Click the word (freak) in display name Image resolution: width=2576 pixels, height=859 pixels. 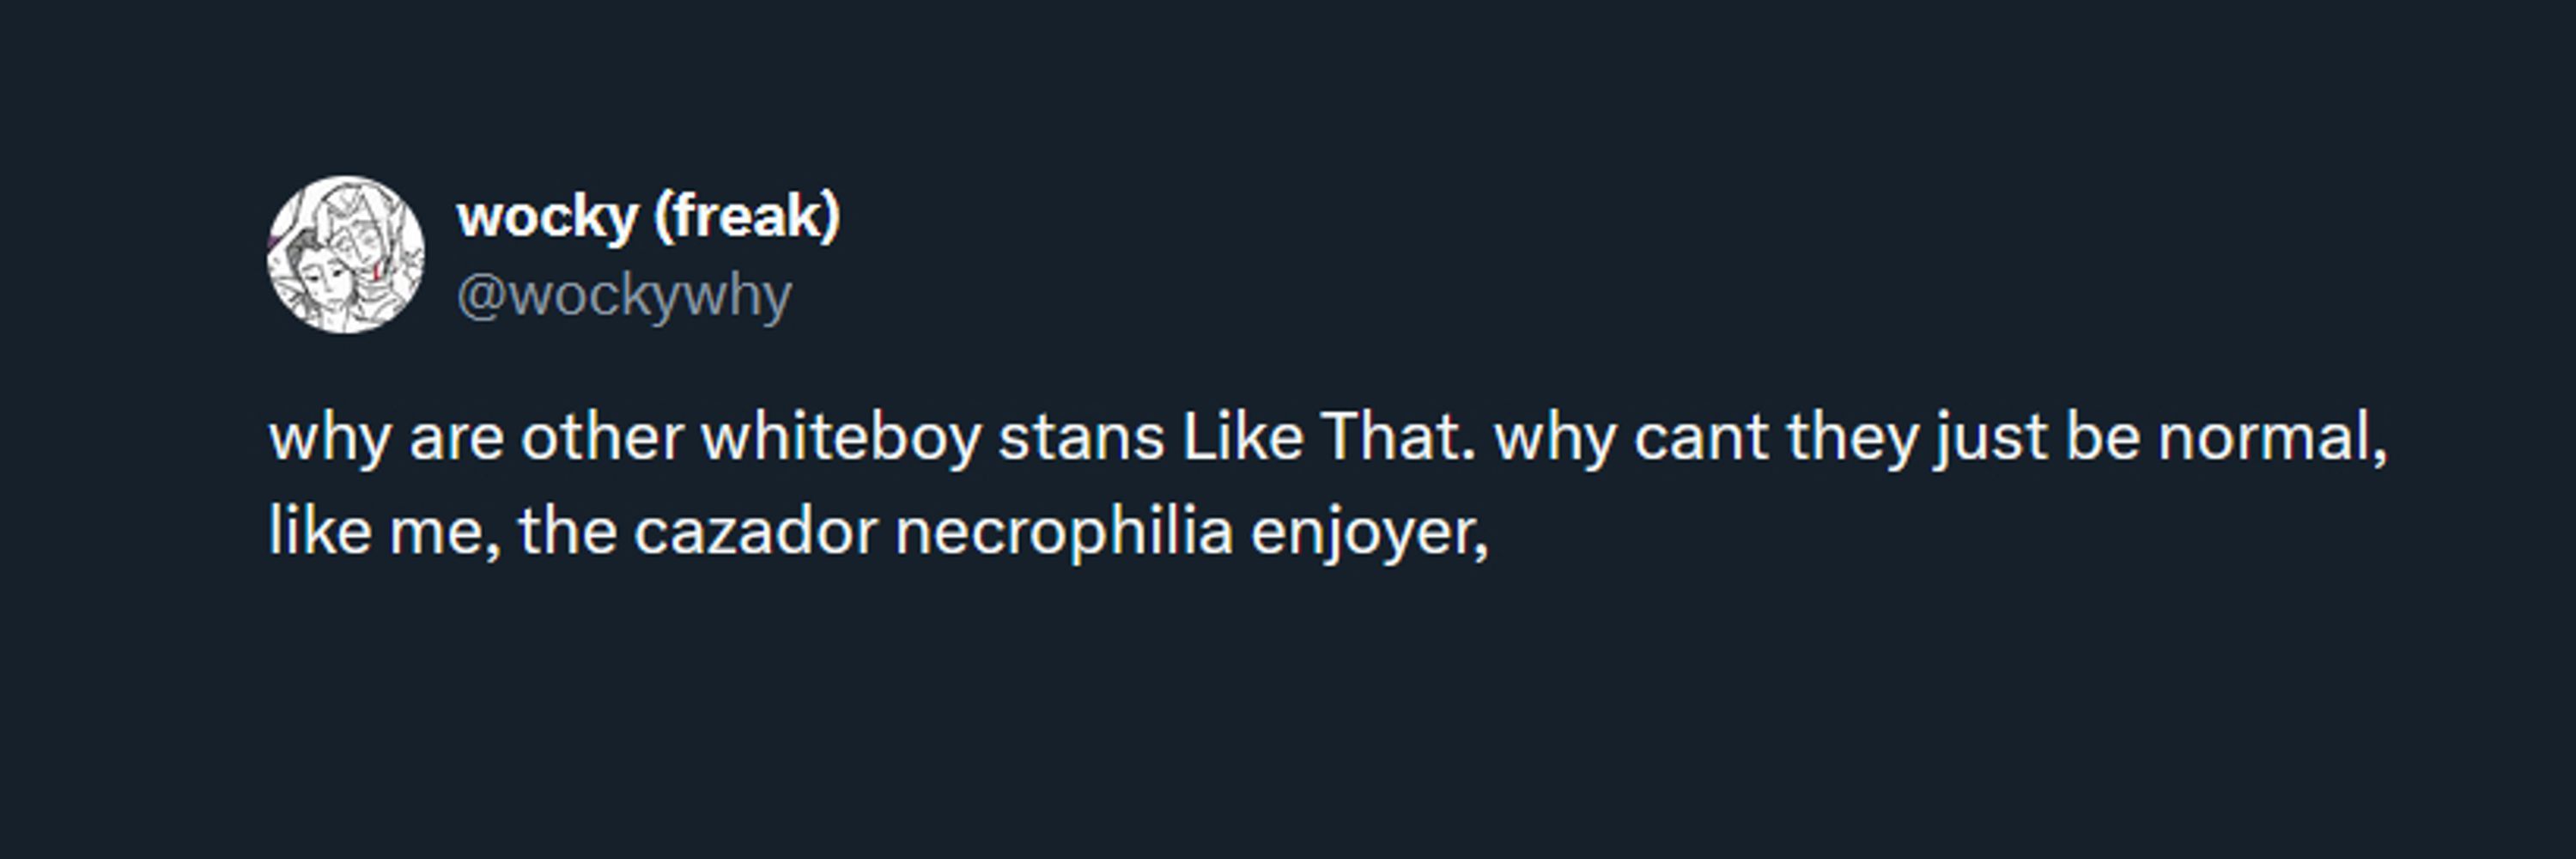pyautogui.click(x=747, y=217)
